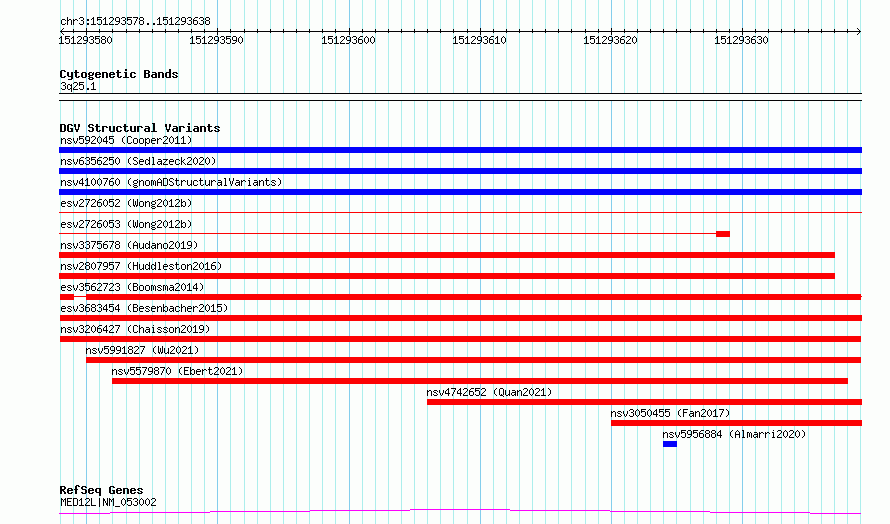Open variant esv2726052 (Wong2012b) label
890x524 pixels.
coord(126,203)
